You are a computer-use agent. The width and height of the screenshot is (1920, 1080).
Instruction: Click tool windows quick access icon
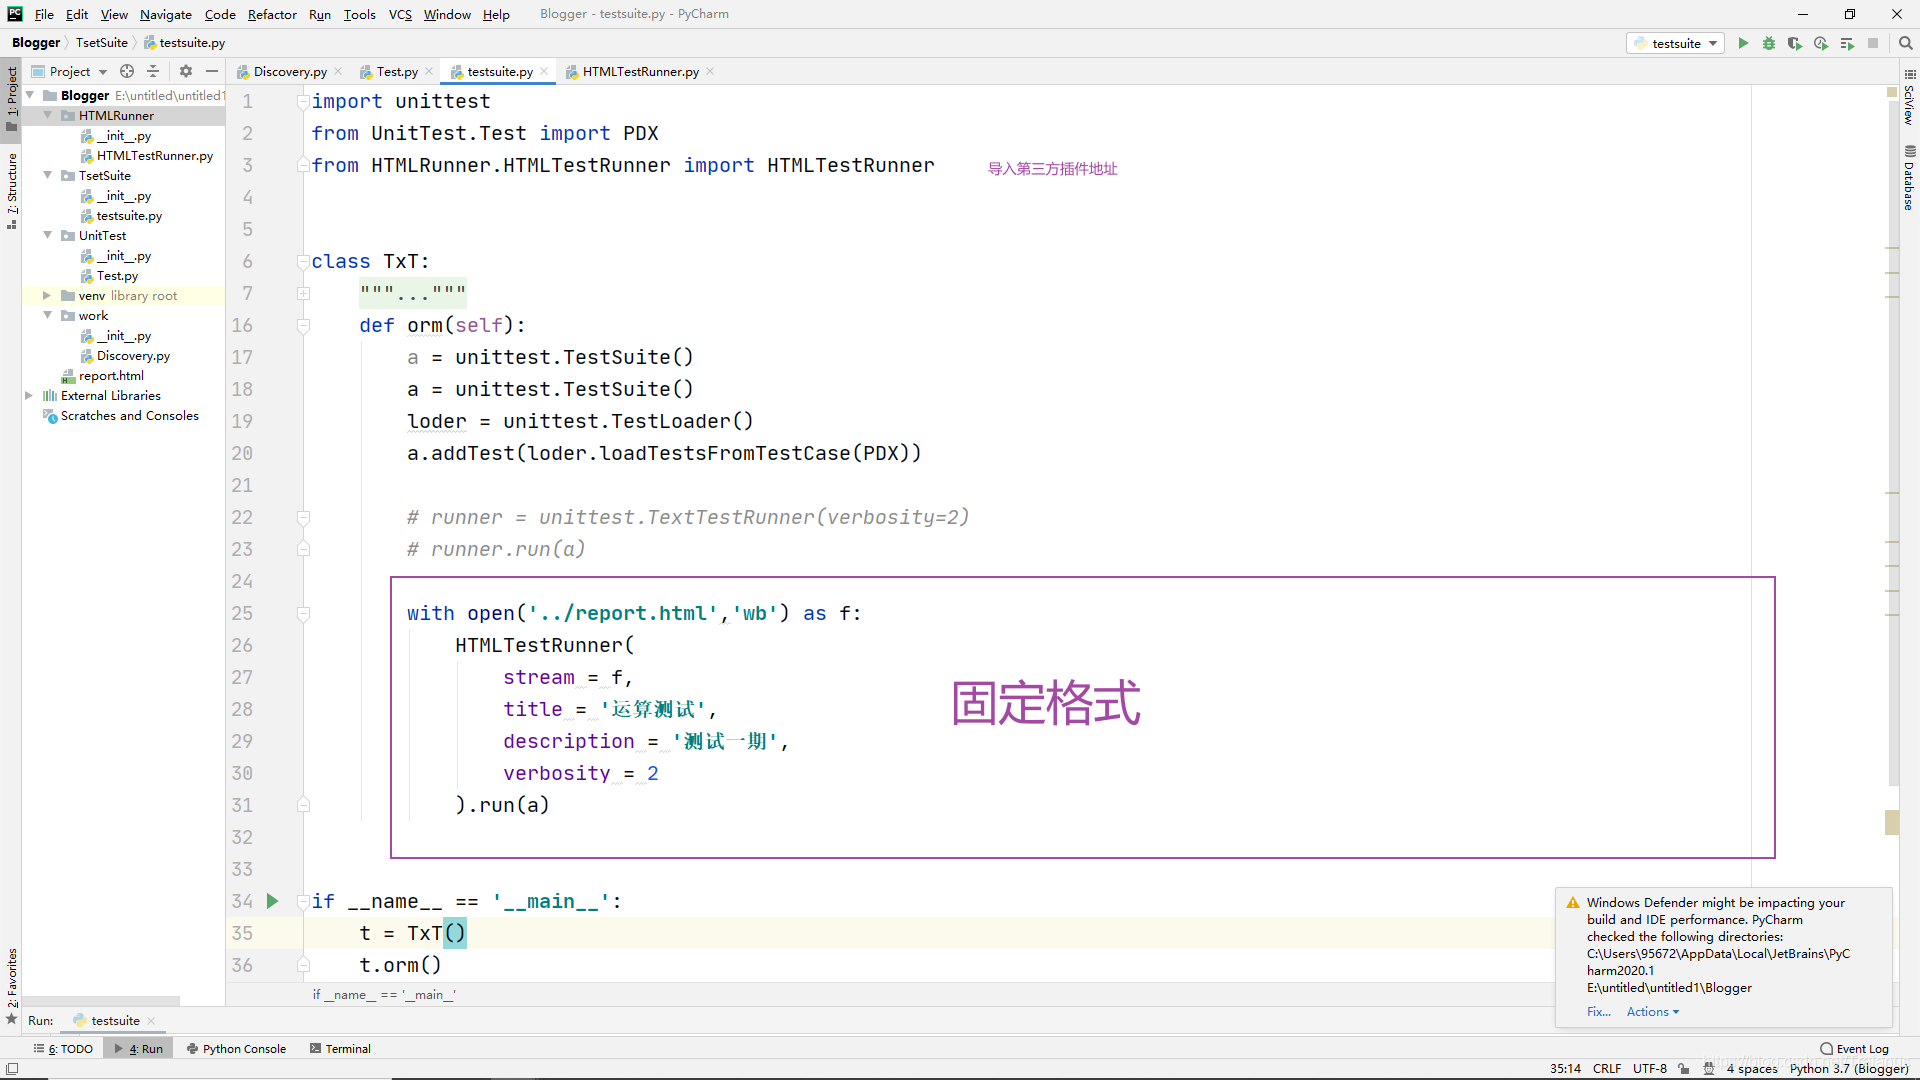click(x=12, y=1069)
